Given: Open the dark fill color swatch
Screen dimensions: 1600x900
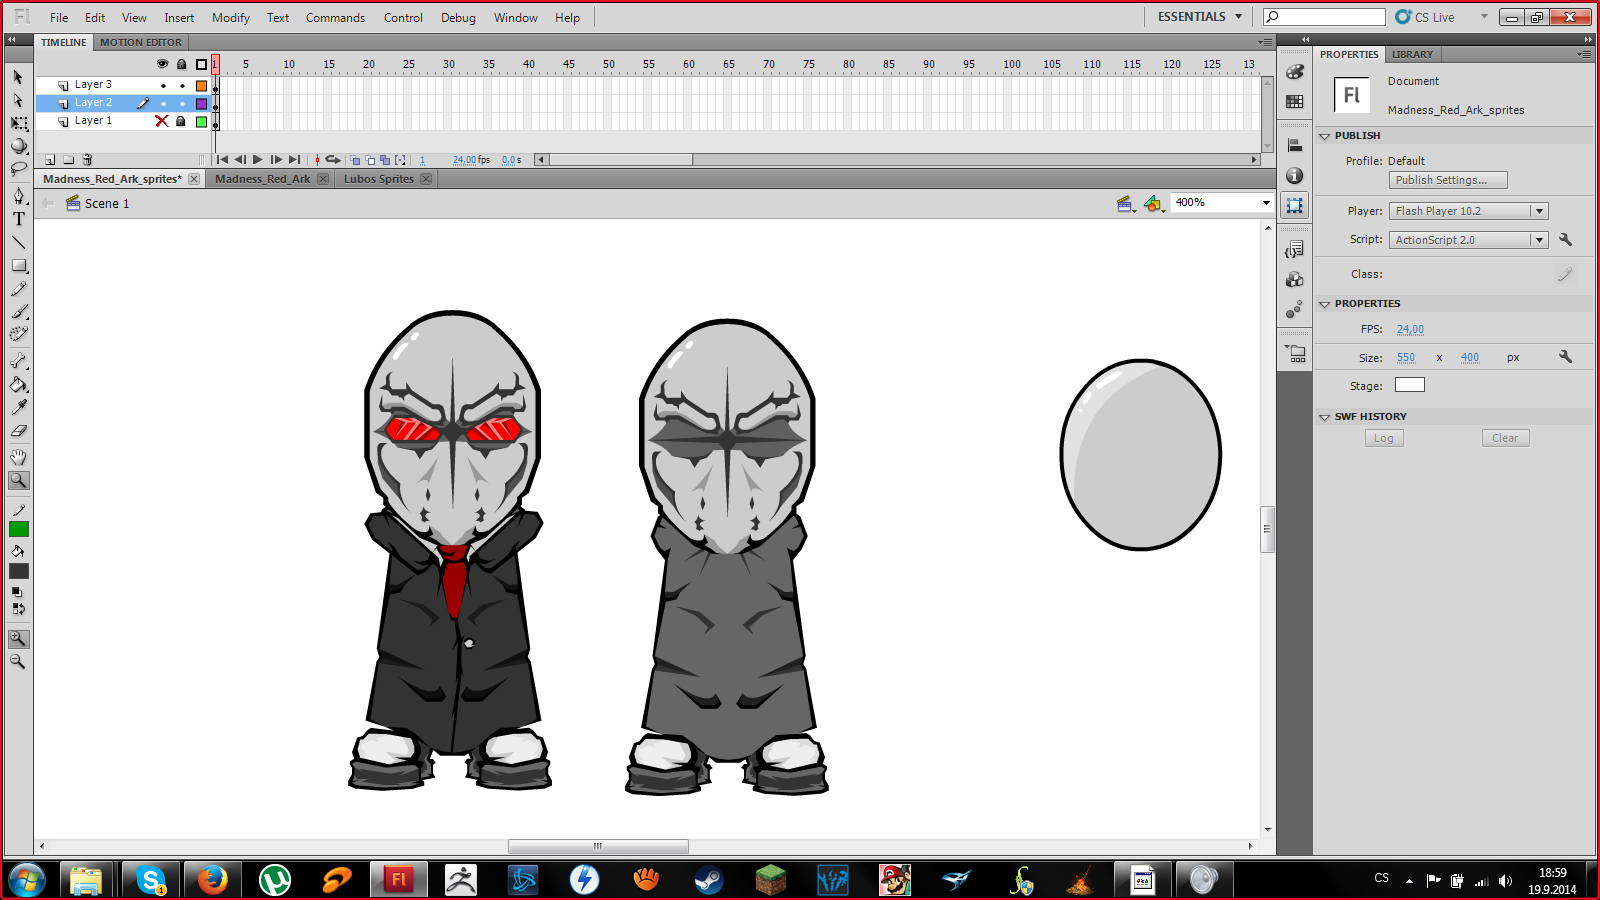Looking at the screenshot, I should click(19, 571).
